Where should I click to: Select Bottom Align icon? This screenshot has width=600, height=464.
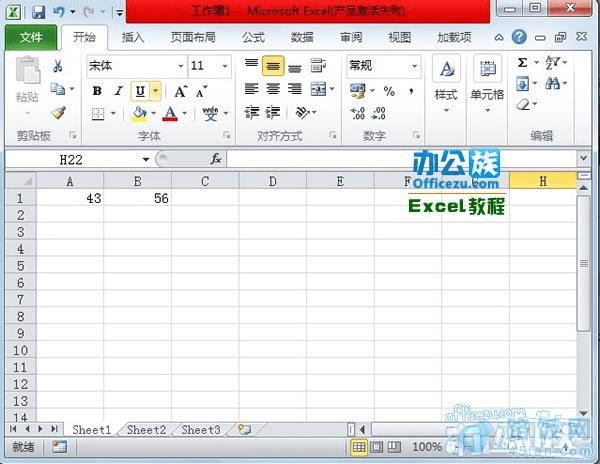(x=295, y=68)
